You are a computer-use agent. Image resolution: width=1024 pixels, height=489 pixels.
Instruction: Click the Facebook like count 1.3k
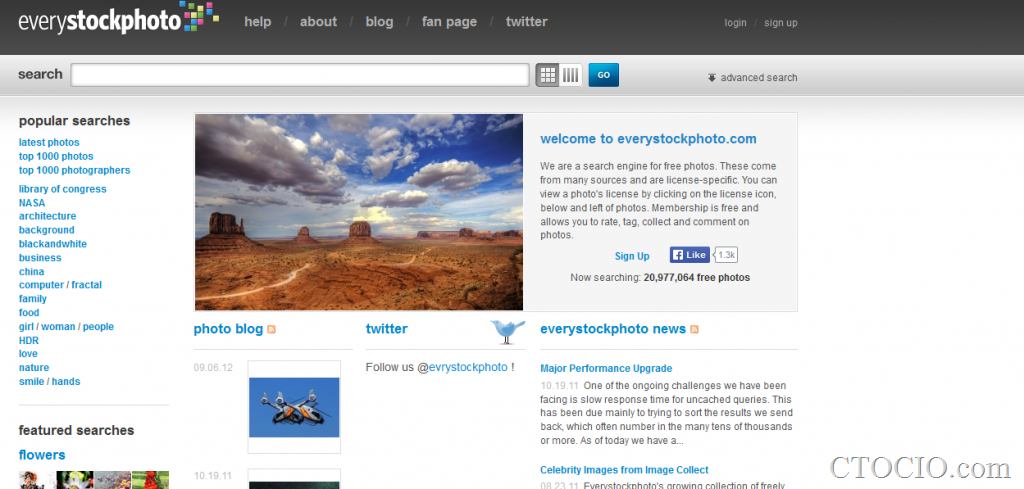tap(726, 255)
